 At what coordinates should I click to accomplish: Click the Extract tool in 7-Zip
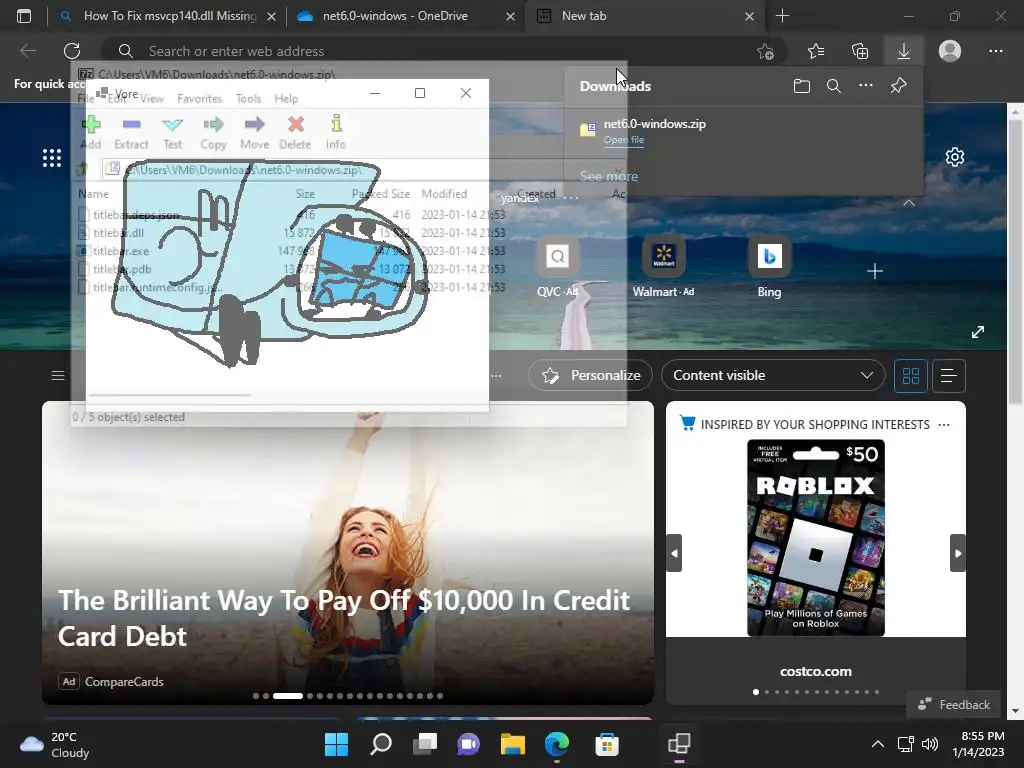[131, 133]
